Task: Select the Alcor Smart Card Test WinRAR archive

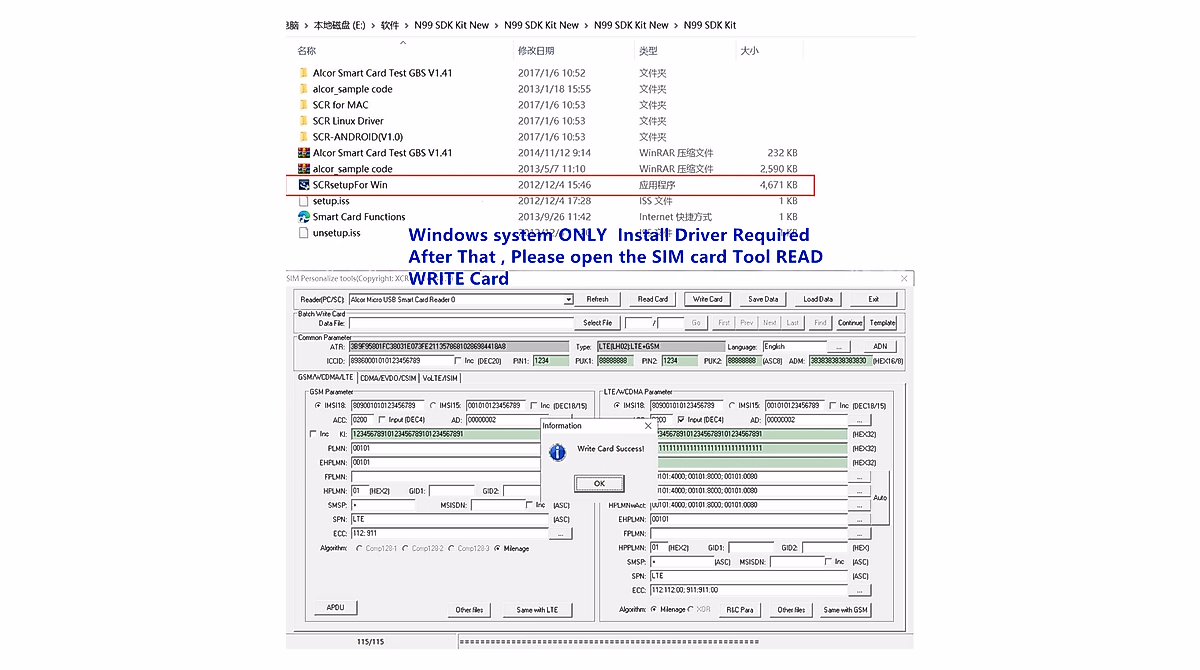Action: coord(377,152)
